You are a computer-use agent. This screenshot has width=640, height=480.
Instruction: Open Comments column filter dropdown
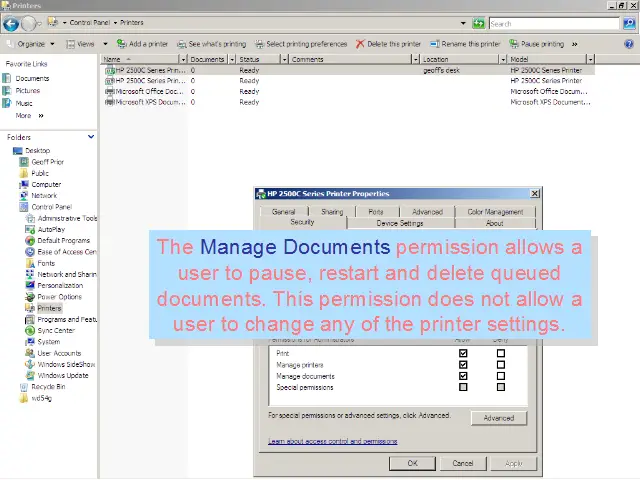[416, 60]
